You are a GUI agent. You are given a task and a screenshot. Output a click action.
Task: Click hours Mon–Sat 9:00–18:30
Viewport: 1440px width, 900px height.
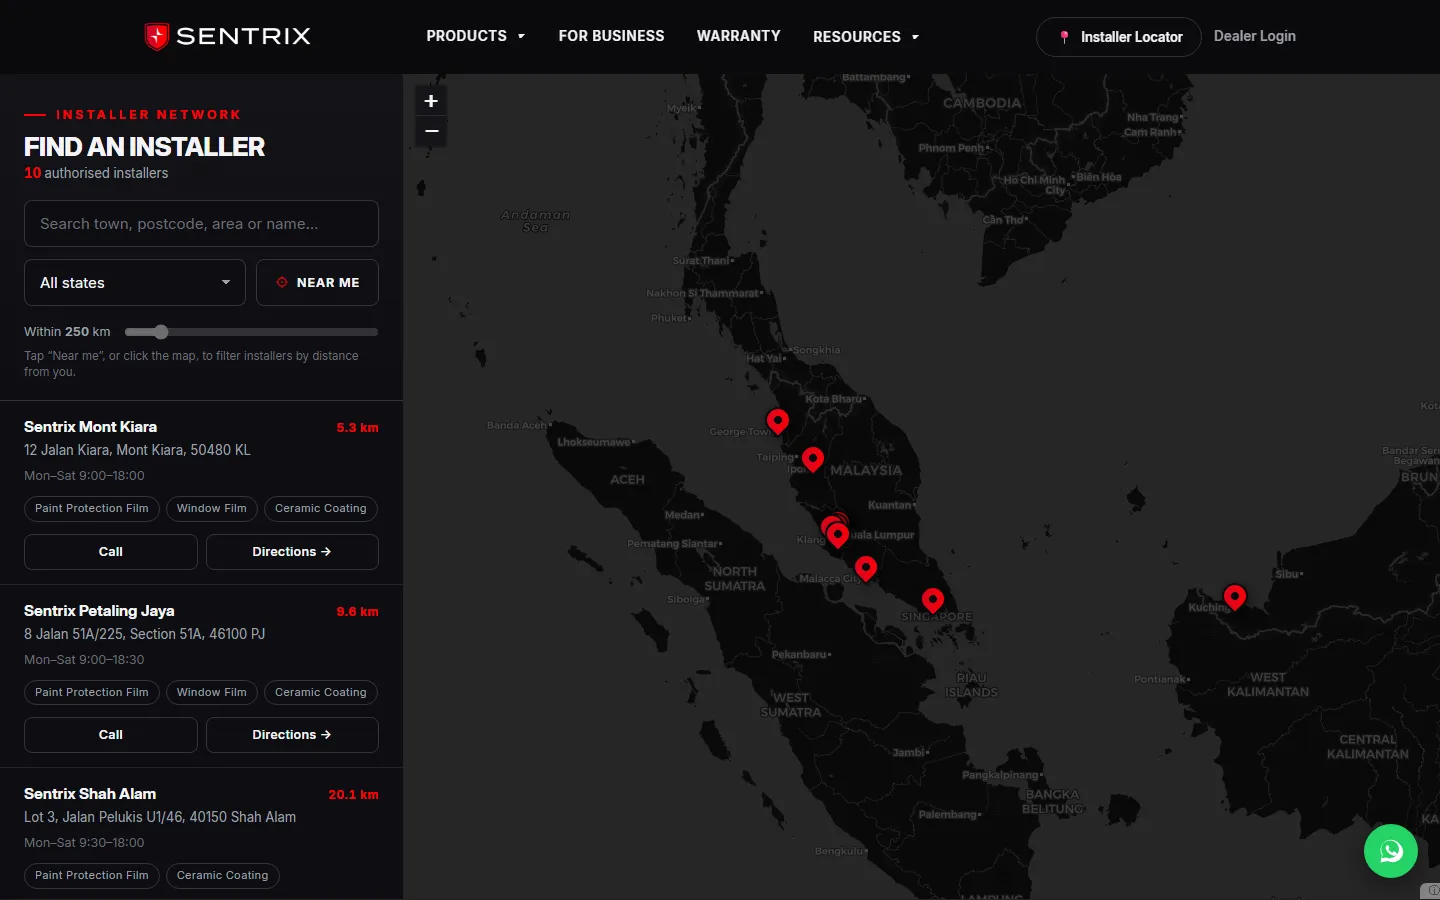point(84,660)
